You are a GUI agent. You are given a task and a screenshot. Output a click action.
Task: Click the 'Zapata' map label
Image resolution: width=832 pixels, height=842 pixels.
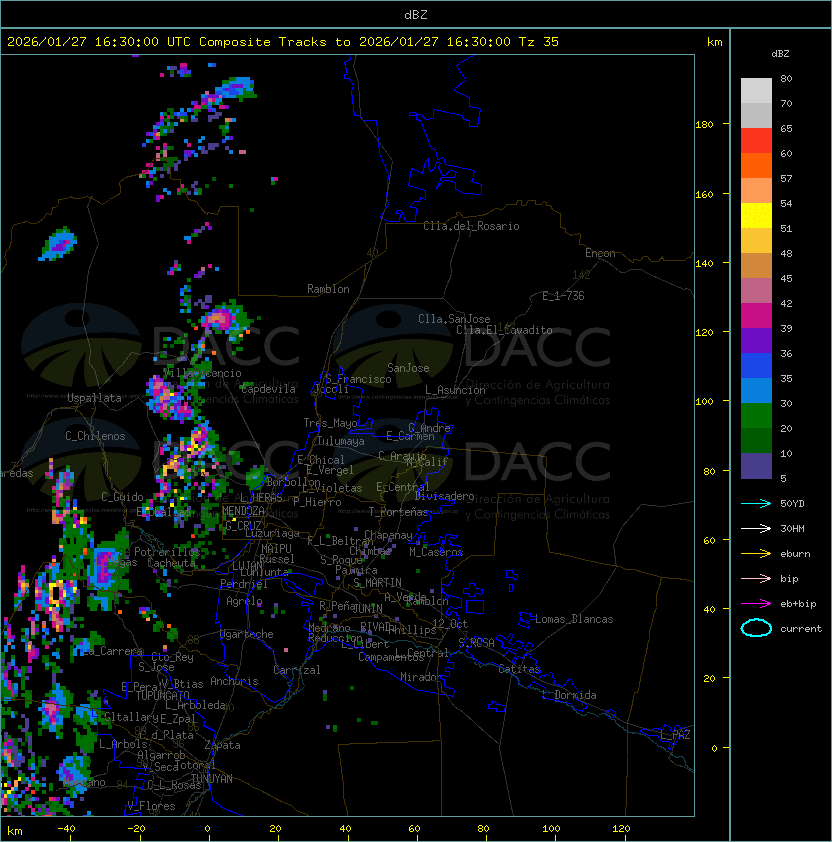(x=222, y=745)
